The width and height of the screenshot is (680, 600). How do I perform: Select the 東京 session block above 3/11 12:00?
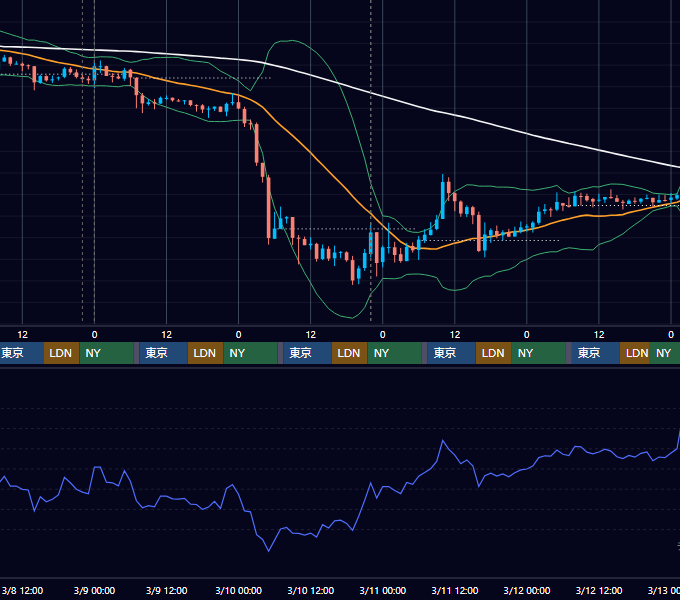pyautogui.click(x=452, y=353)
